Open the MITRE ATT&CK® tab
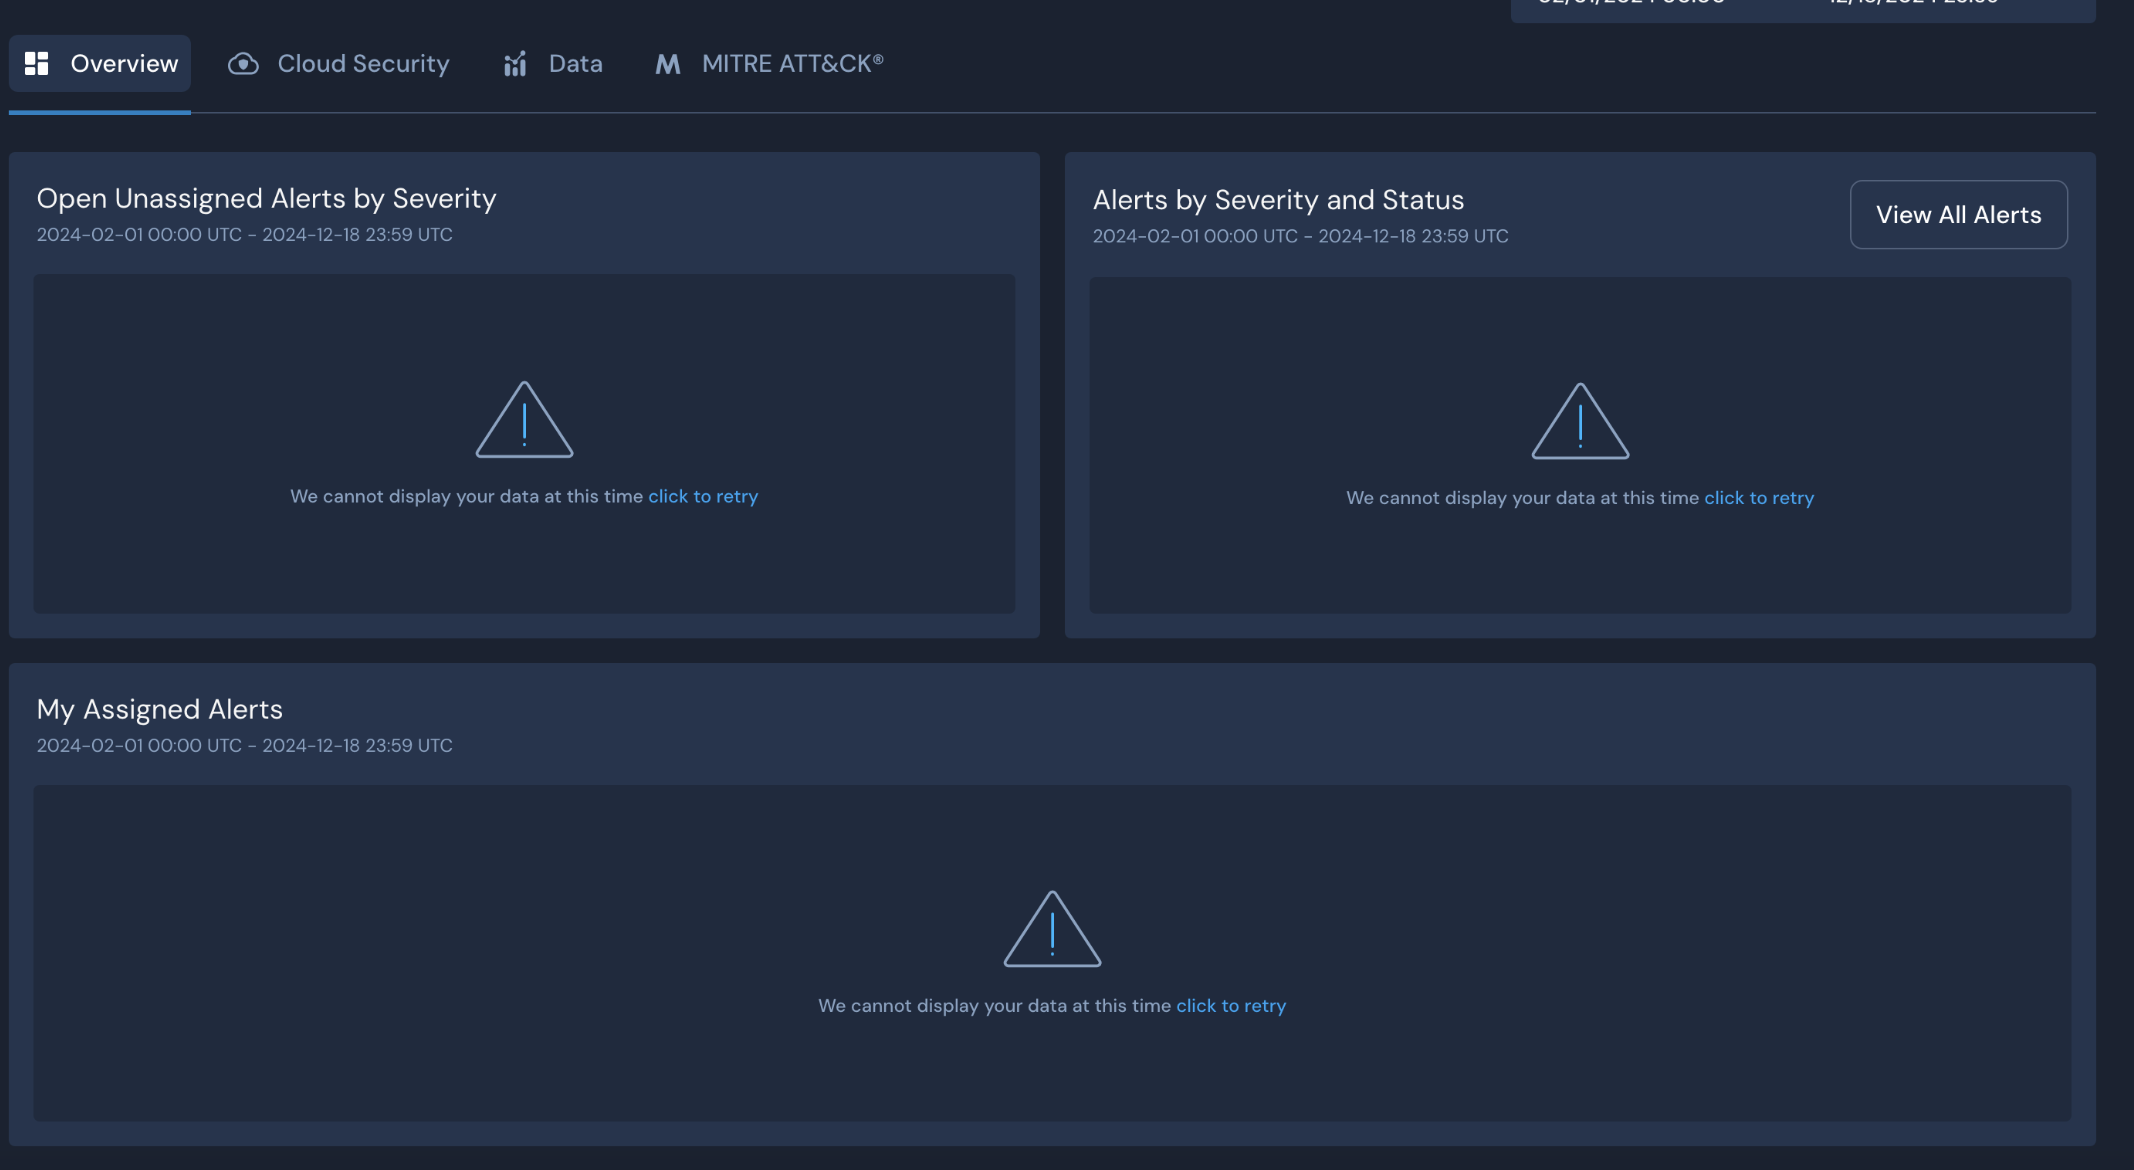This screenshot has width=2134, height=1170. click(792, 64)
